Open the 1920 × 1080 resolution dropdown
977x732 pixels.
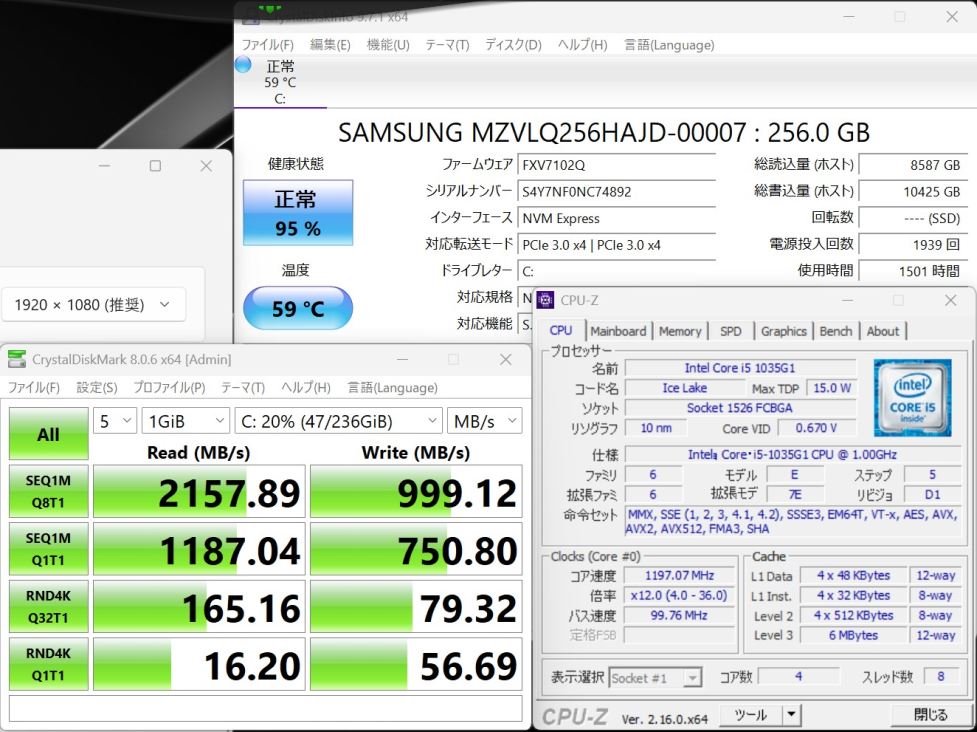pyautogui.click(x=93, y=305)
